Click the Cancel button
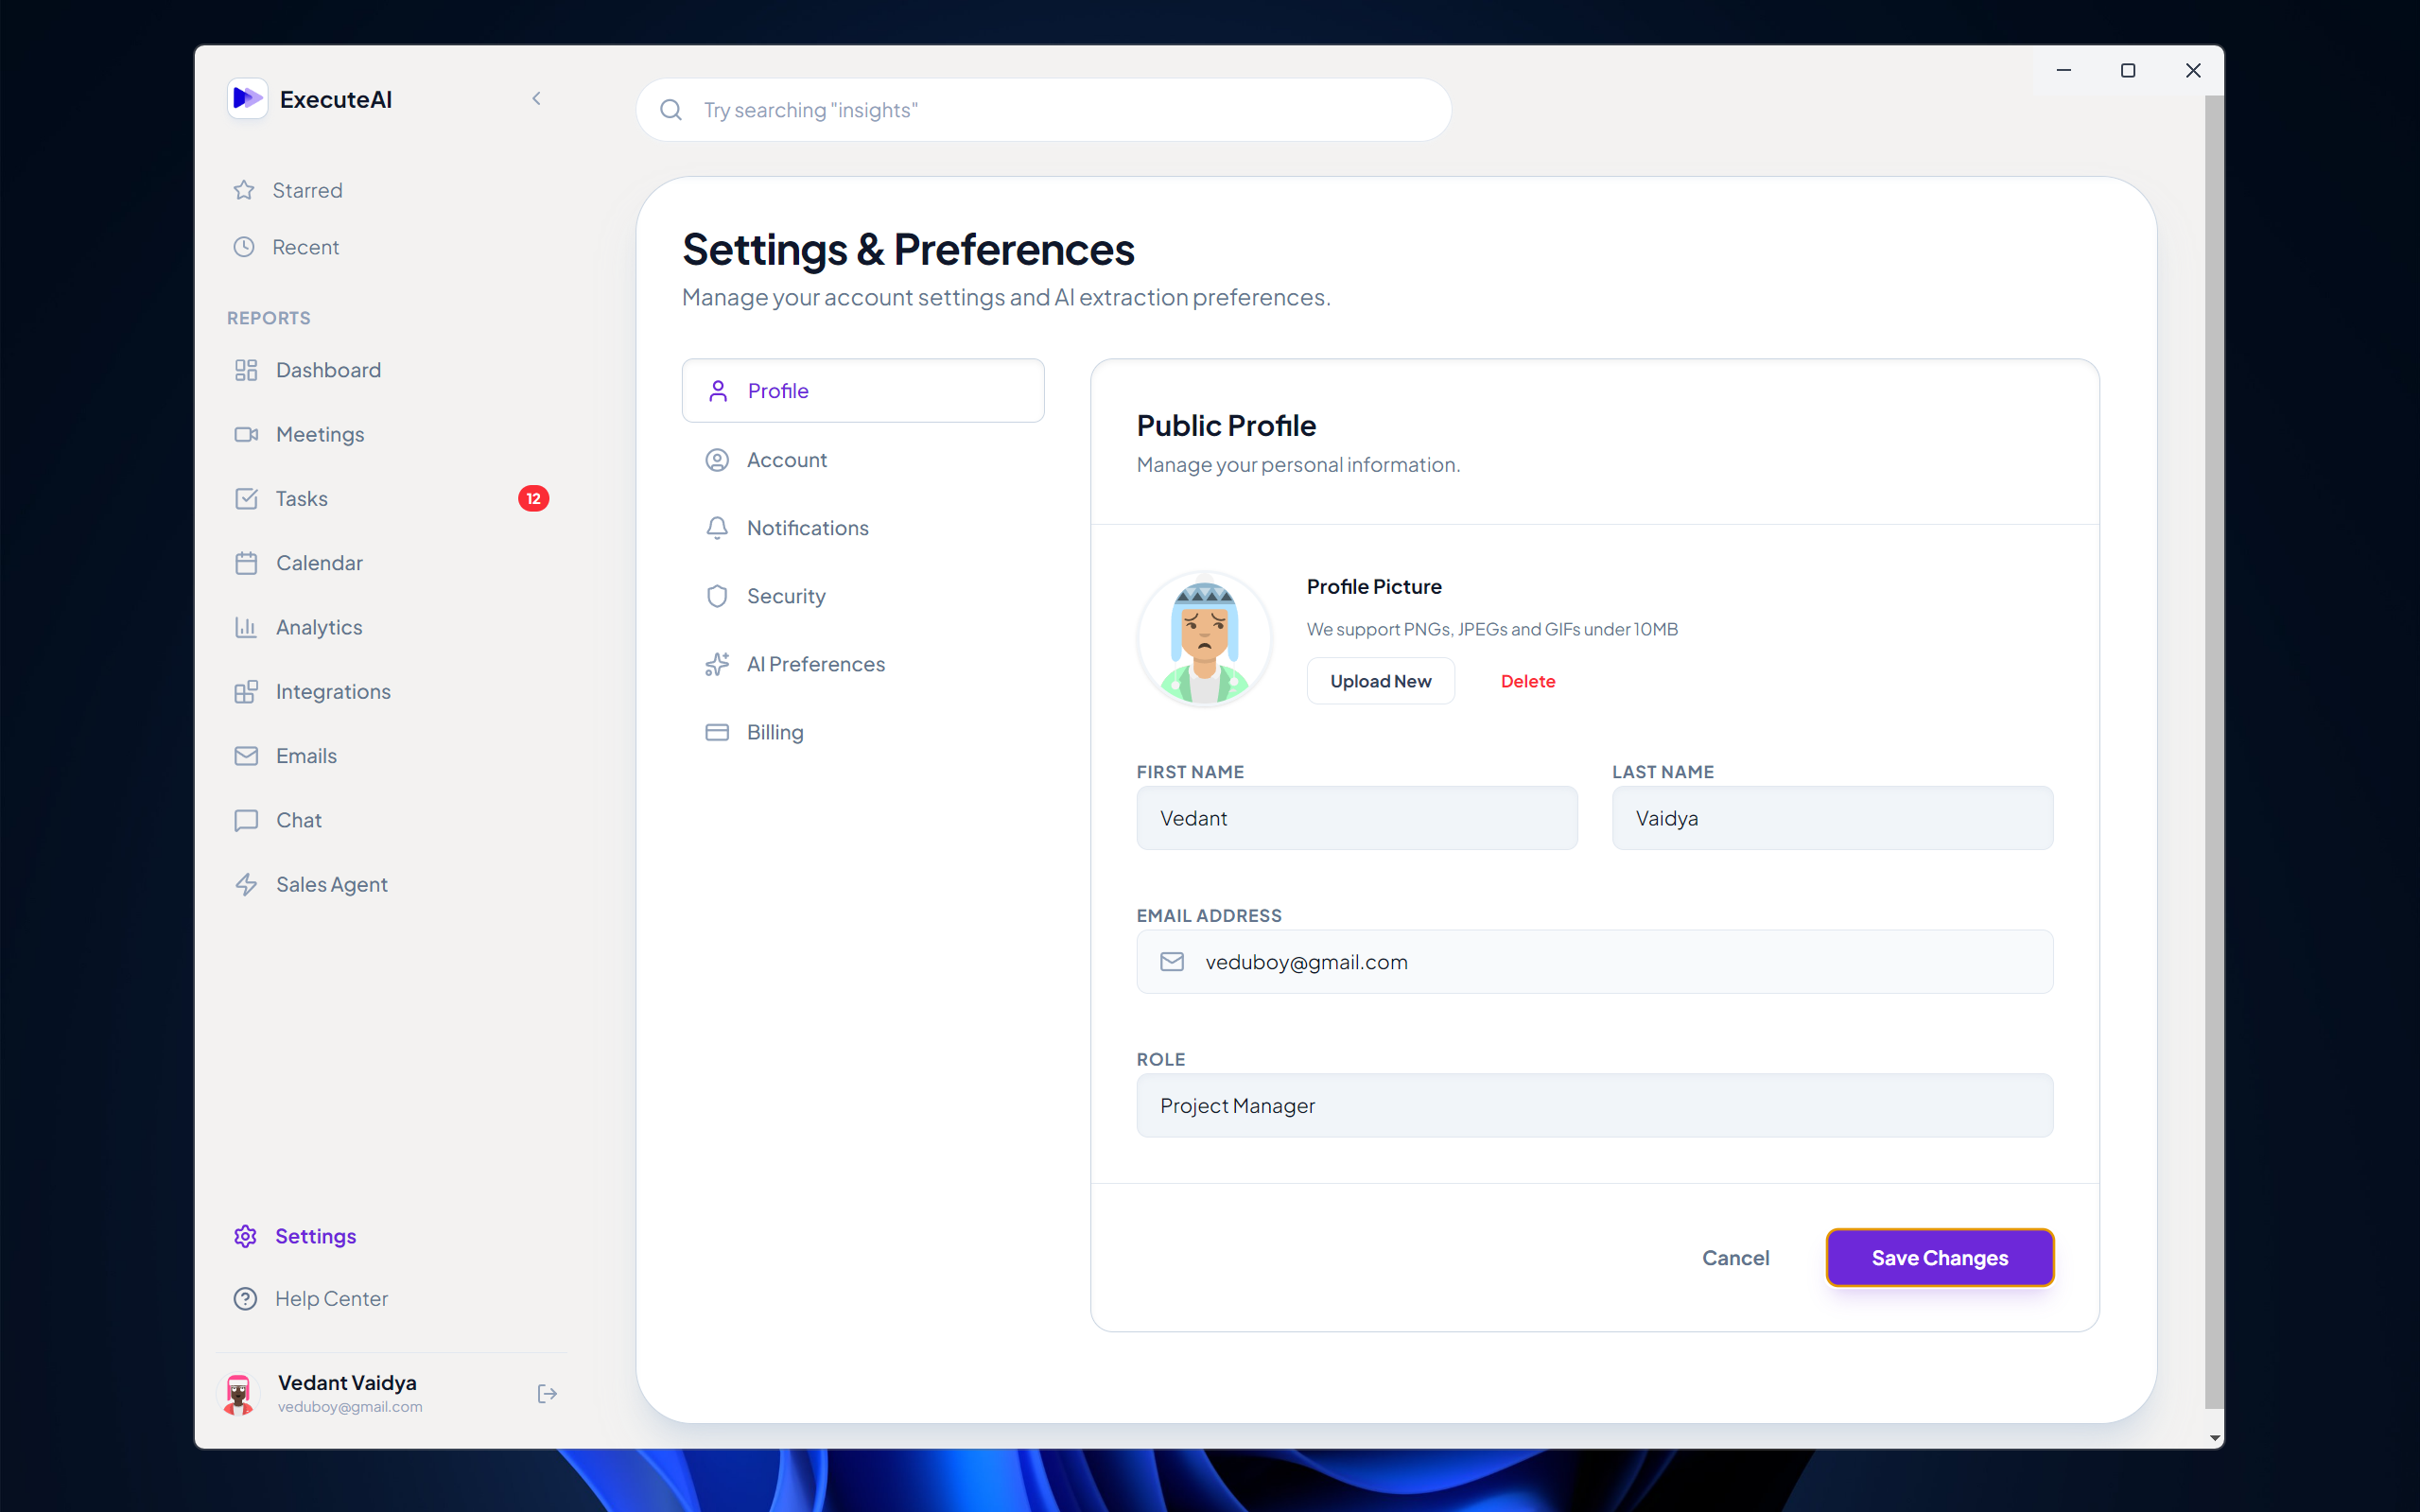The width and height of the screenshot is (2420, 1512). tap(1734, 1257)
